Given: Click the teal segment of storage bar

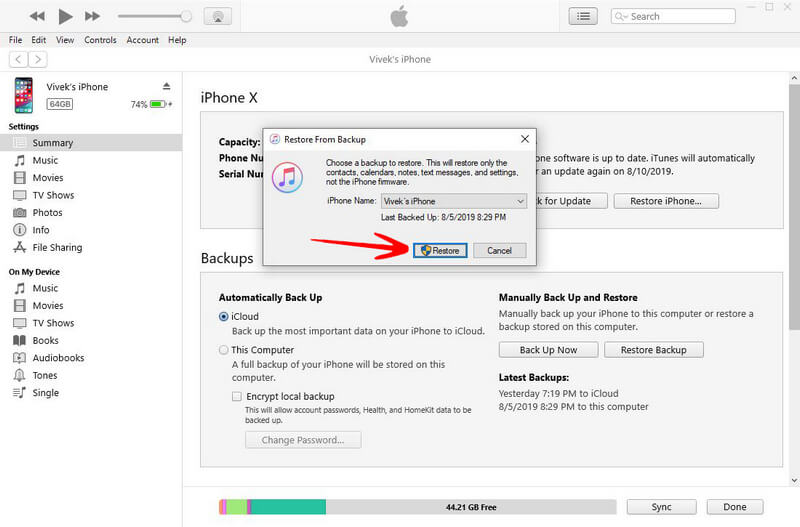Looking at the screenshot, I should click(288, 507).
